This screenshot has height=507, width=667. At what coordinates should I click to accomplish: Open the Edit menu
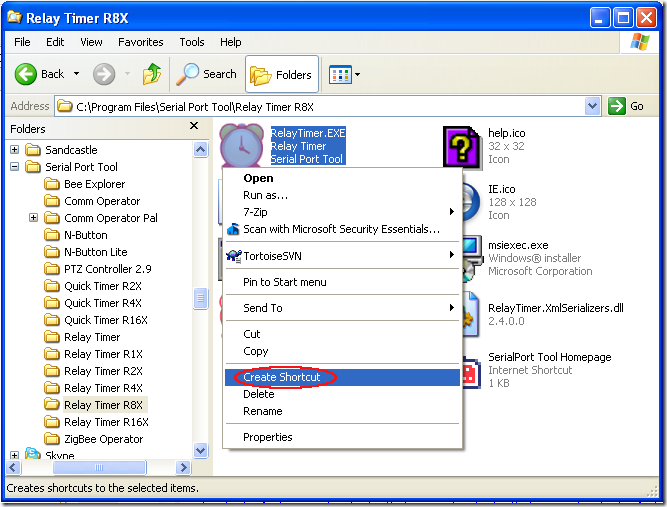55,42
